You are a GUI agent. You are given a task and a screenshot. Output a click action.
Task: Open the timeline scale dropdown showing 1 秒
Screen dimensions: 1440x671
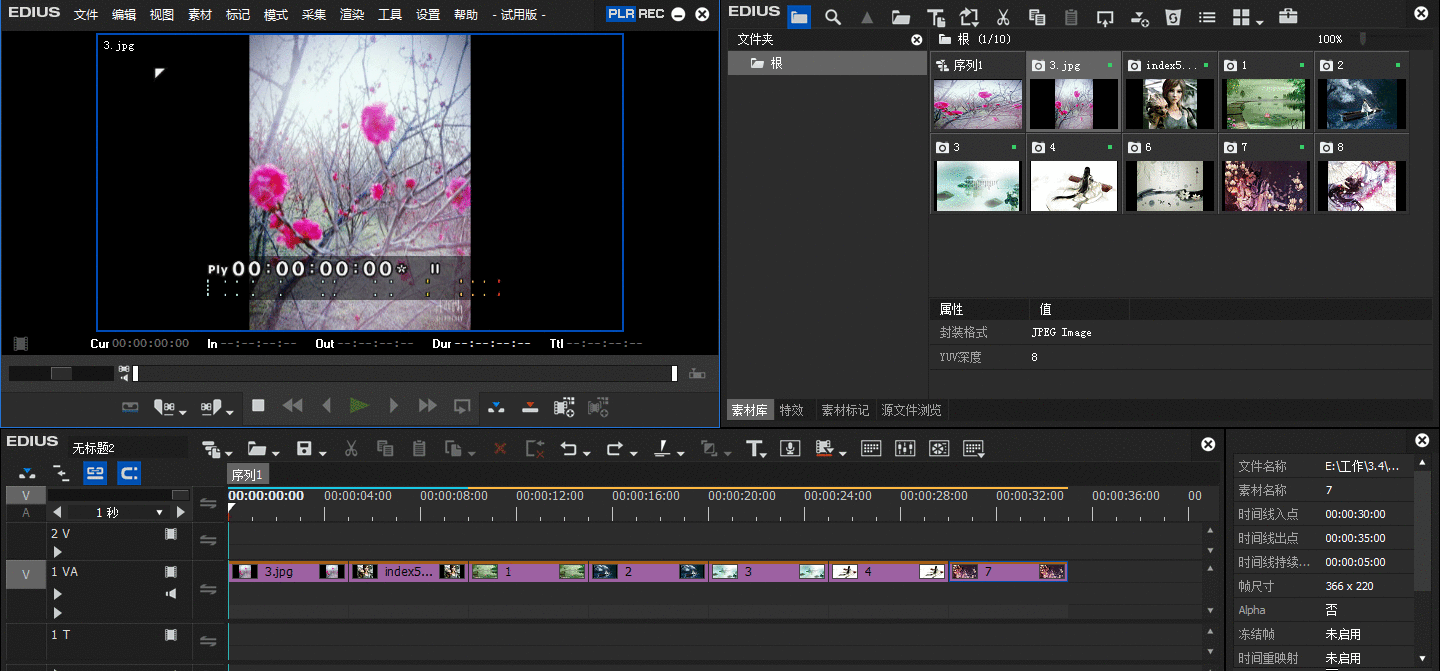pos(159,512)
